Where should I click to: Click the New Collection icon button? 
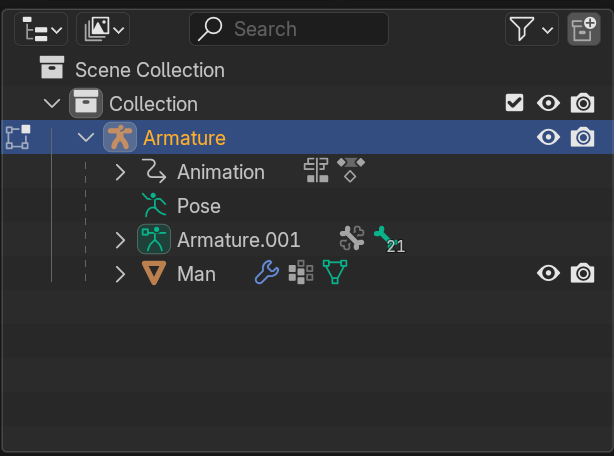pos(583,29)
